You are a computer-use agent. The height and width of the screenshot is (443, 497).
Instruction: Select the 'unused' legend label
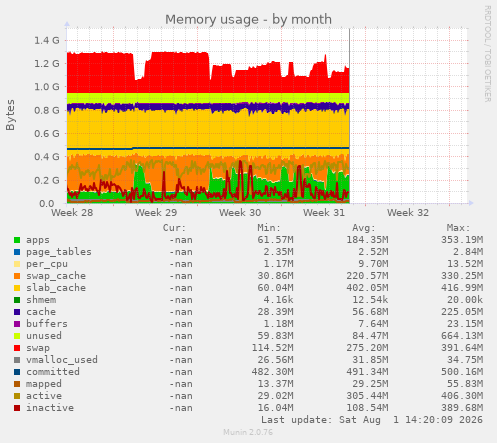tap(44, 336)
